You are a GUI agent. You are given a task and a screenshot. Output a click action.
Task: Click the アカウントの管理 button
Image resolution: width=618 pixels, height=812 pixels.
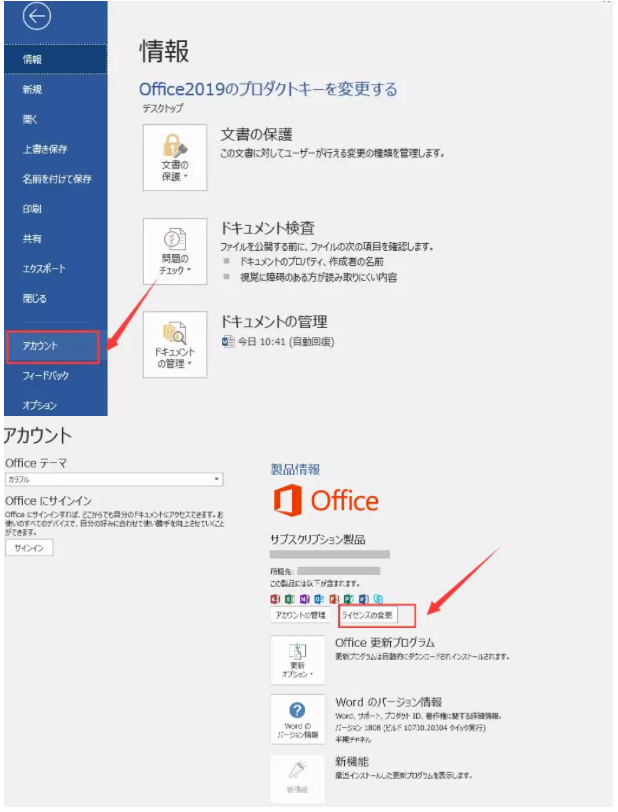click(300, 615)
